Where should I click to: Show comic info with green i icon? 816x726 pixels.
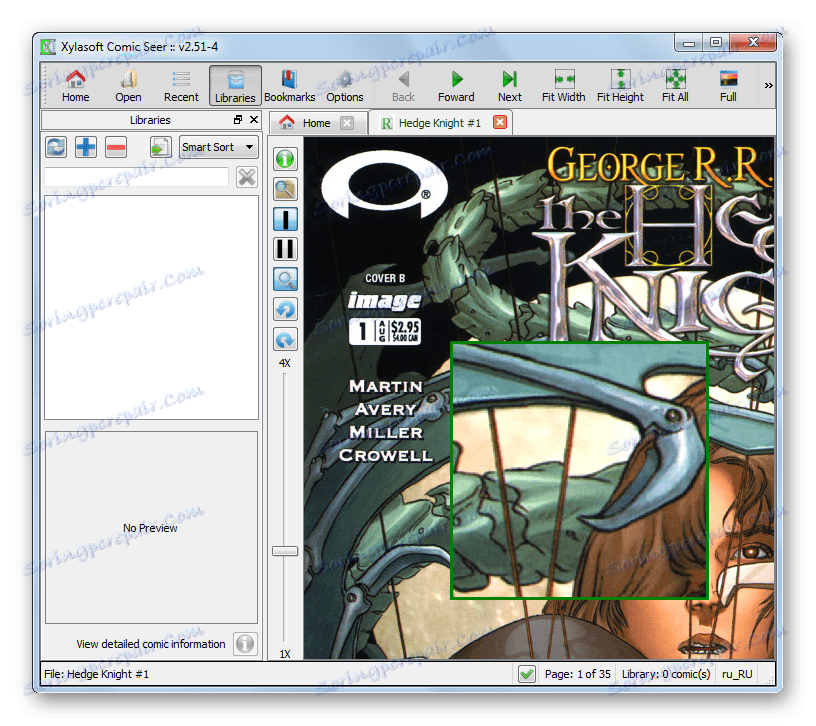(x=285, y=159)
